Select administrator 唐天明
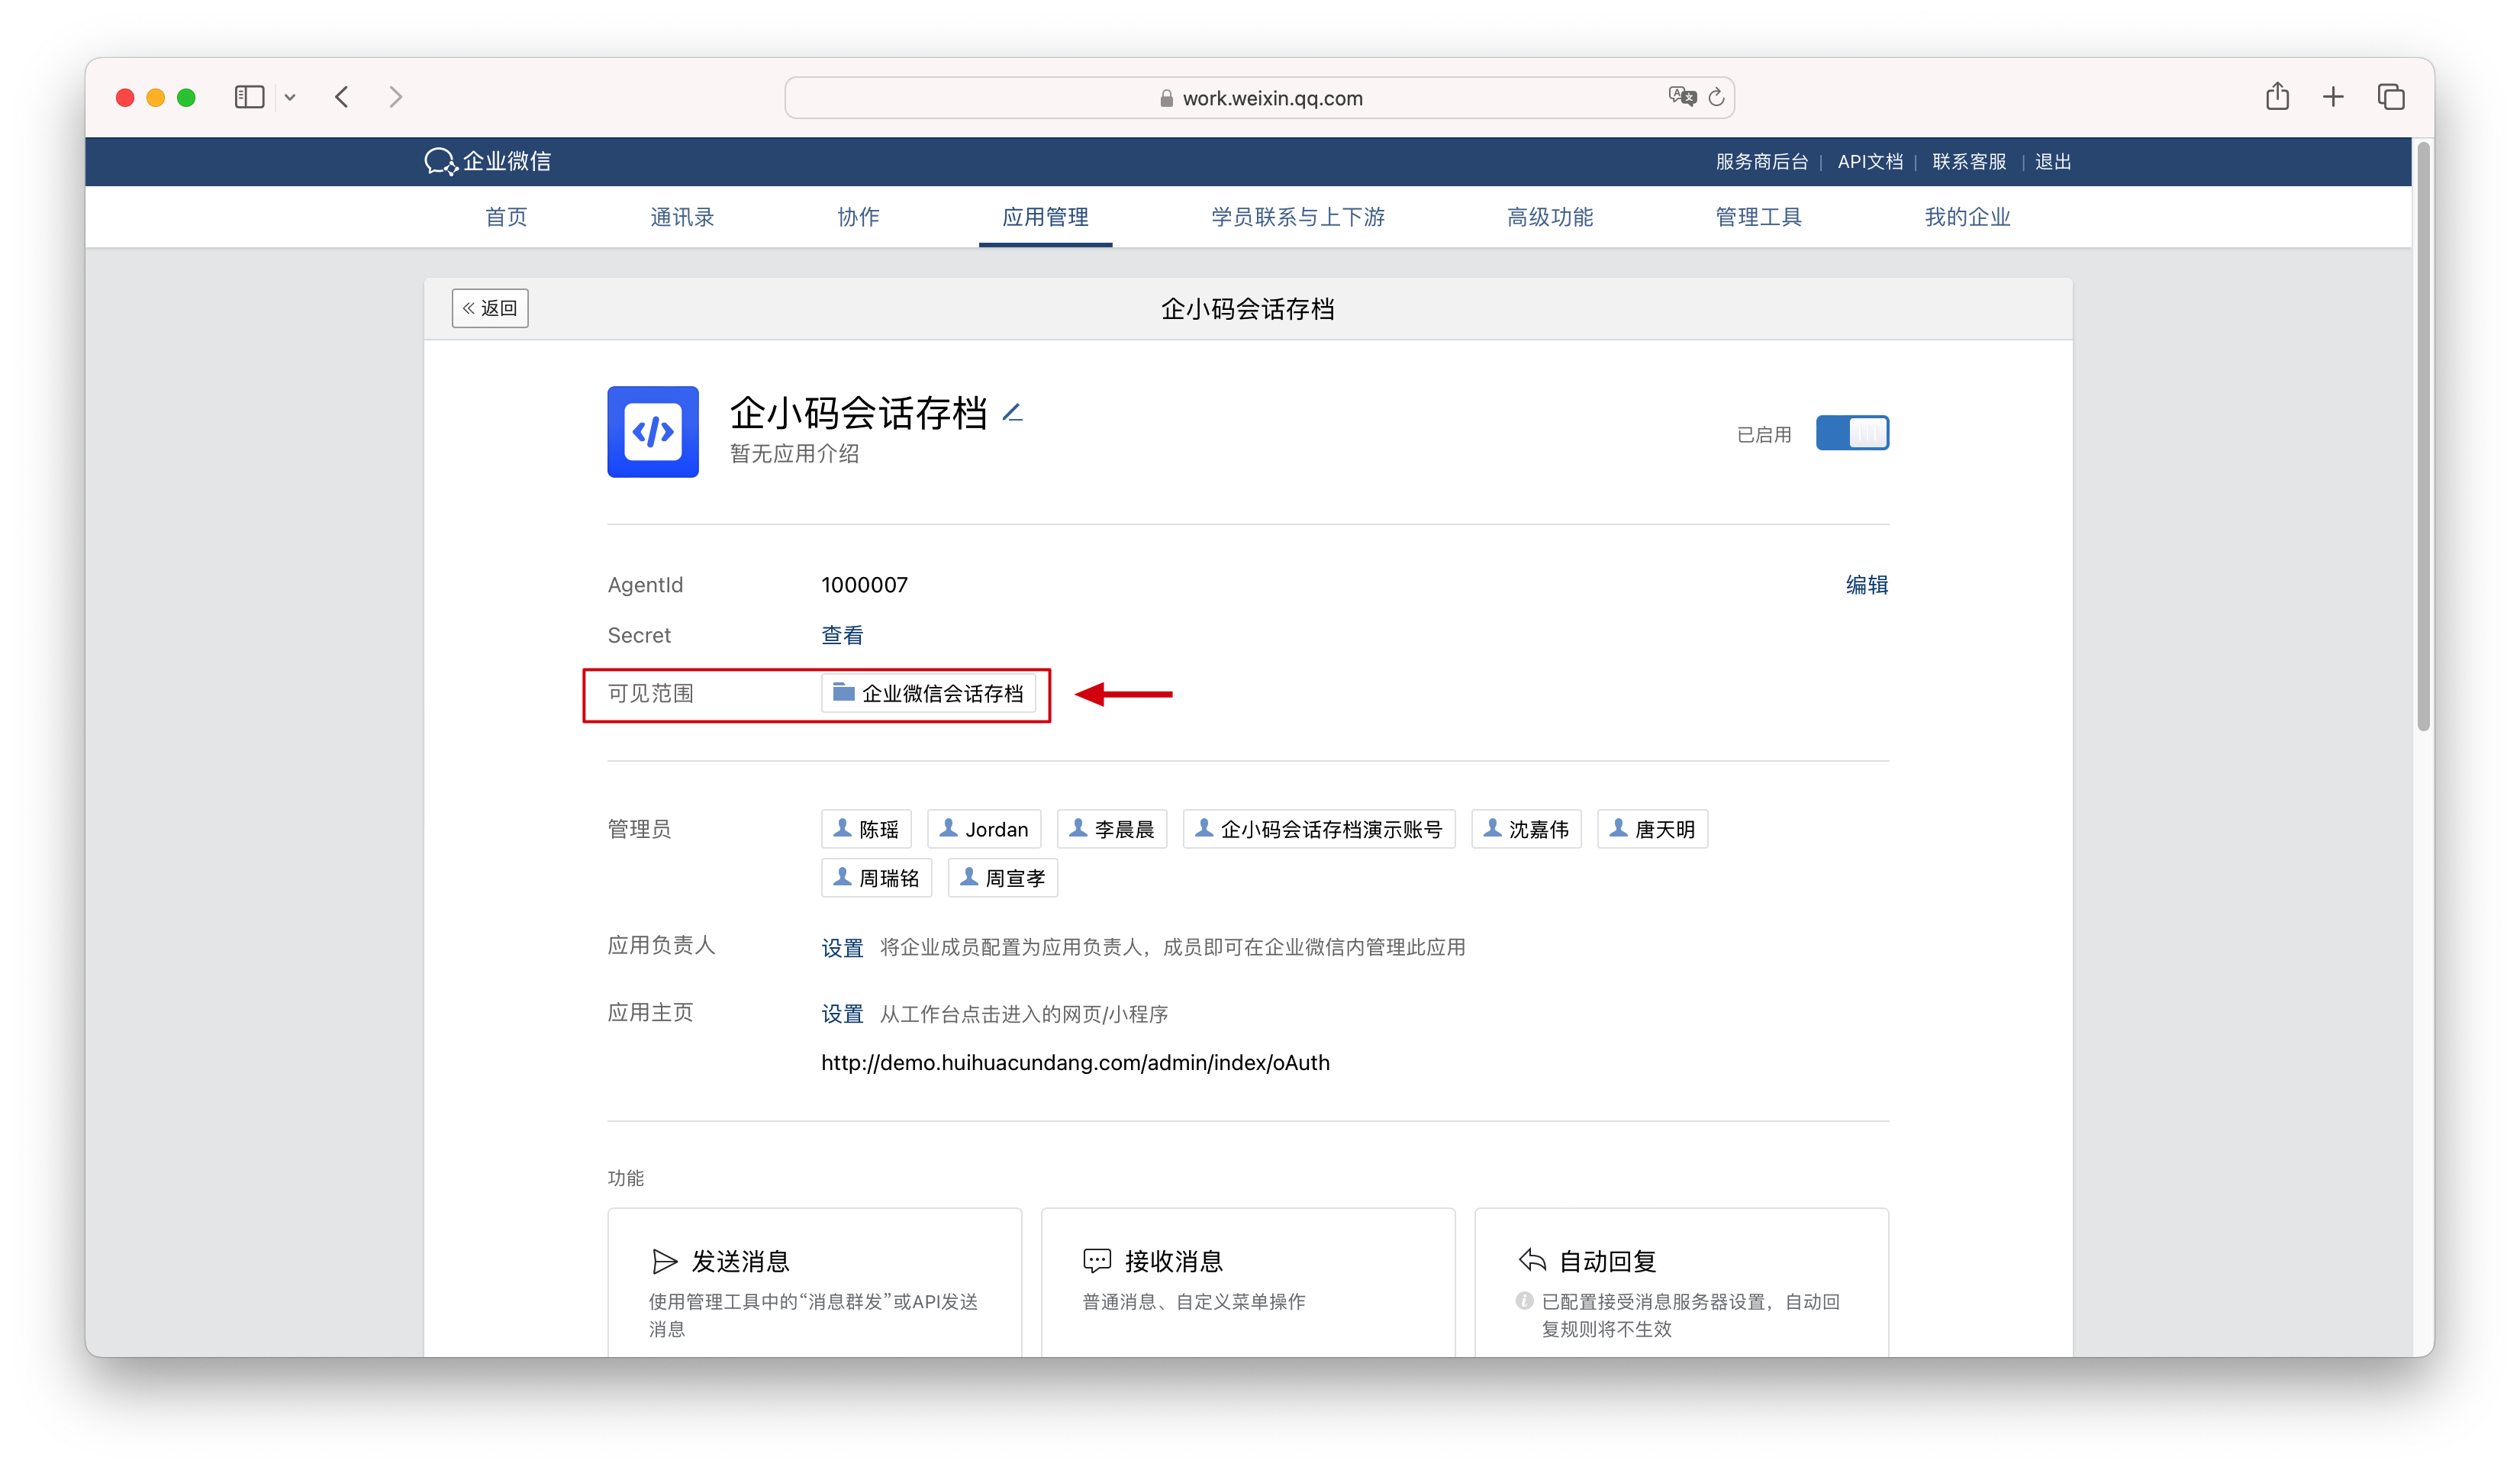 1652,829
